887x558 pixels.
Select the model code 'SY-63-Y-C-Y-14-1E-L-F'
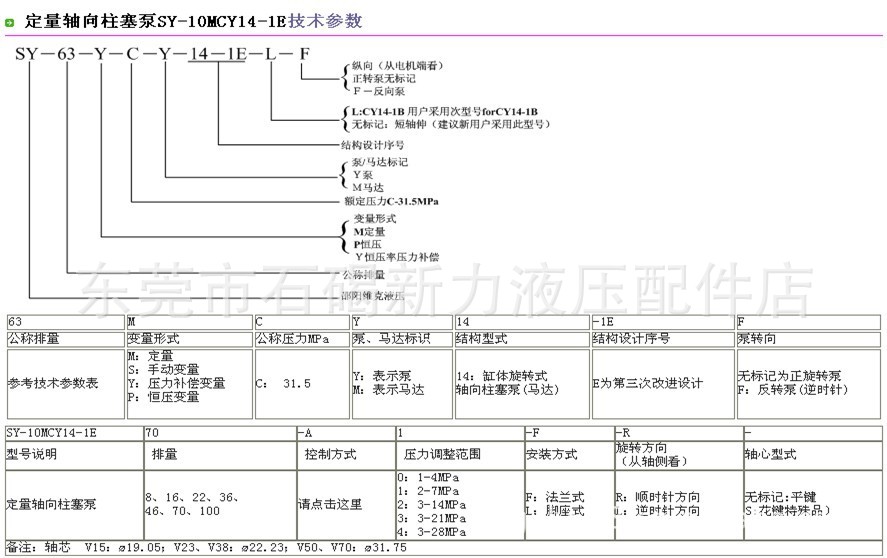(162, 54)
